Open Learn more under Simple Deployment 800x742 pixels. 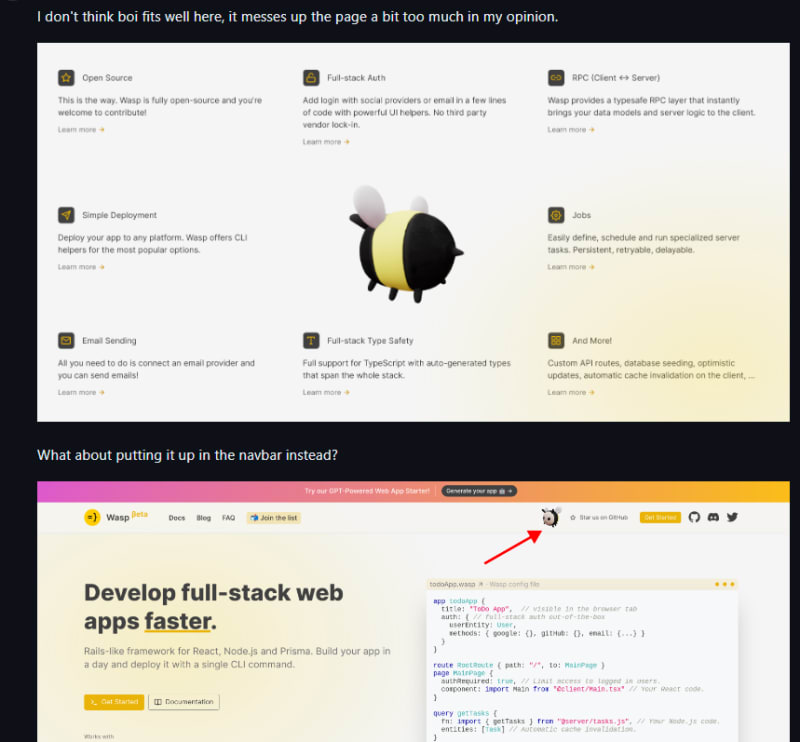[x=81, y=267]
